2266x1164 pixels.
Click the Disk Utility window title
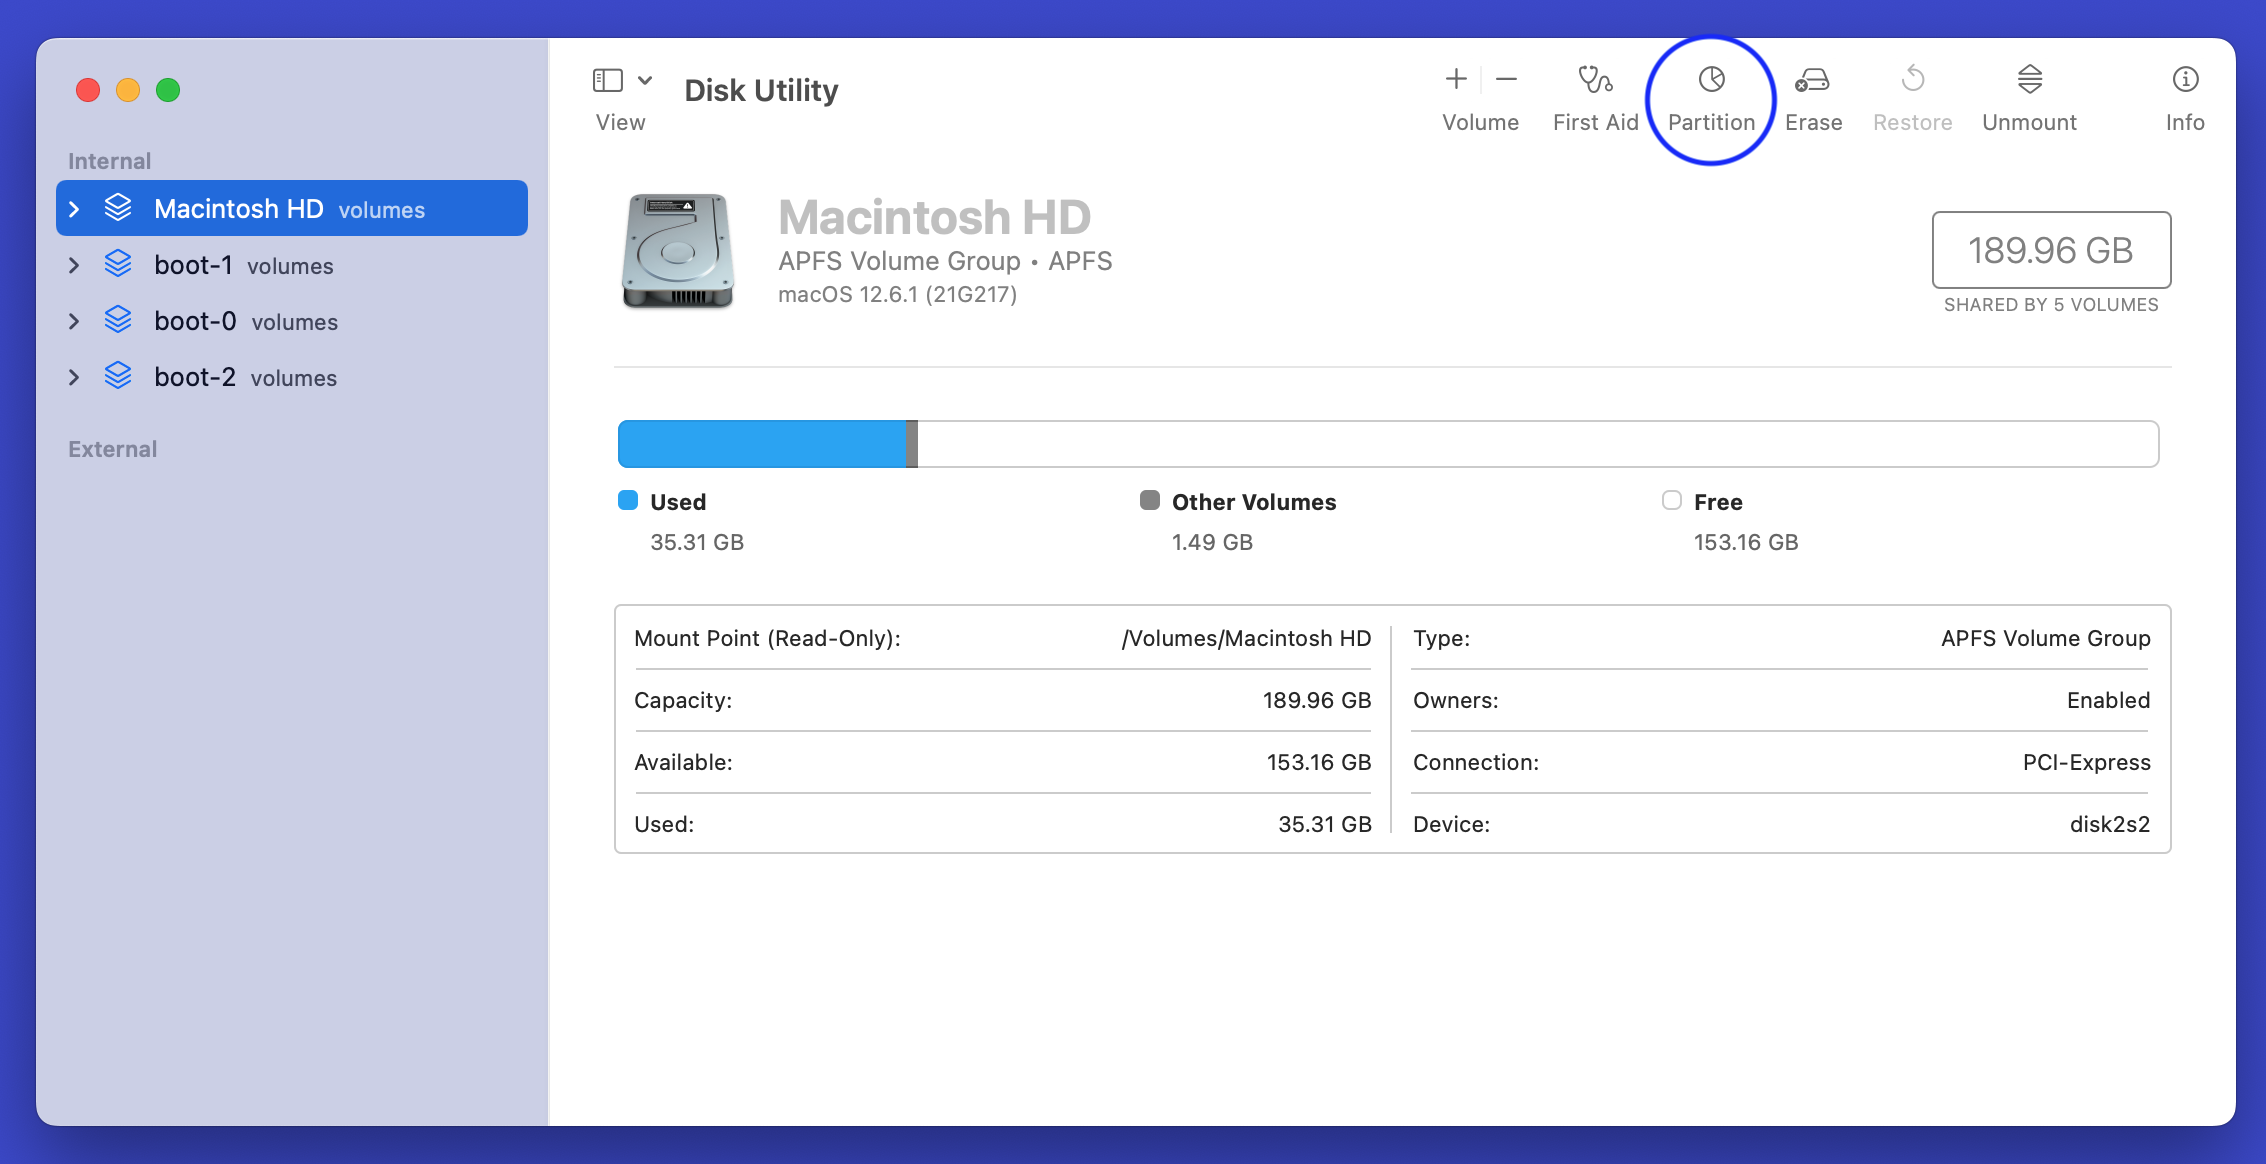click(761, 90)
